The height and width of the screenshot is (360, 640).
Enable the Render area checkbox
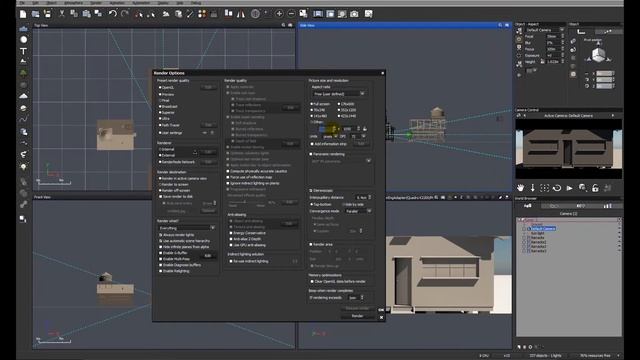click(x=321, y=244)
